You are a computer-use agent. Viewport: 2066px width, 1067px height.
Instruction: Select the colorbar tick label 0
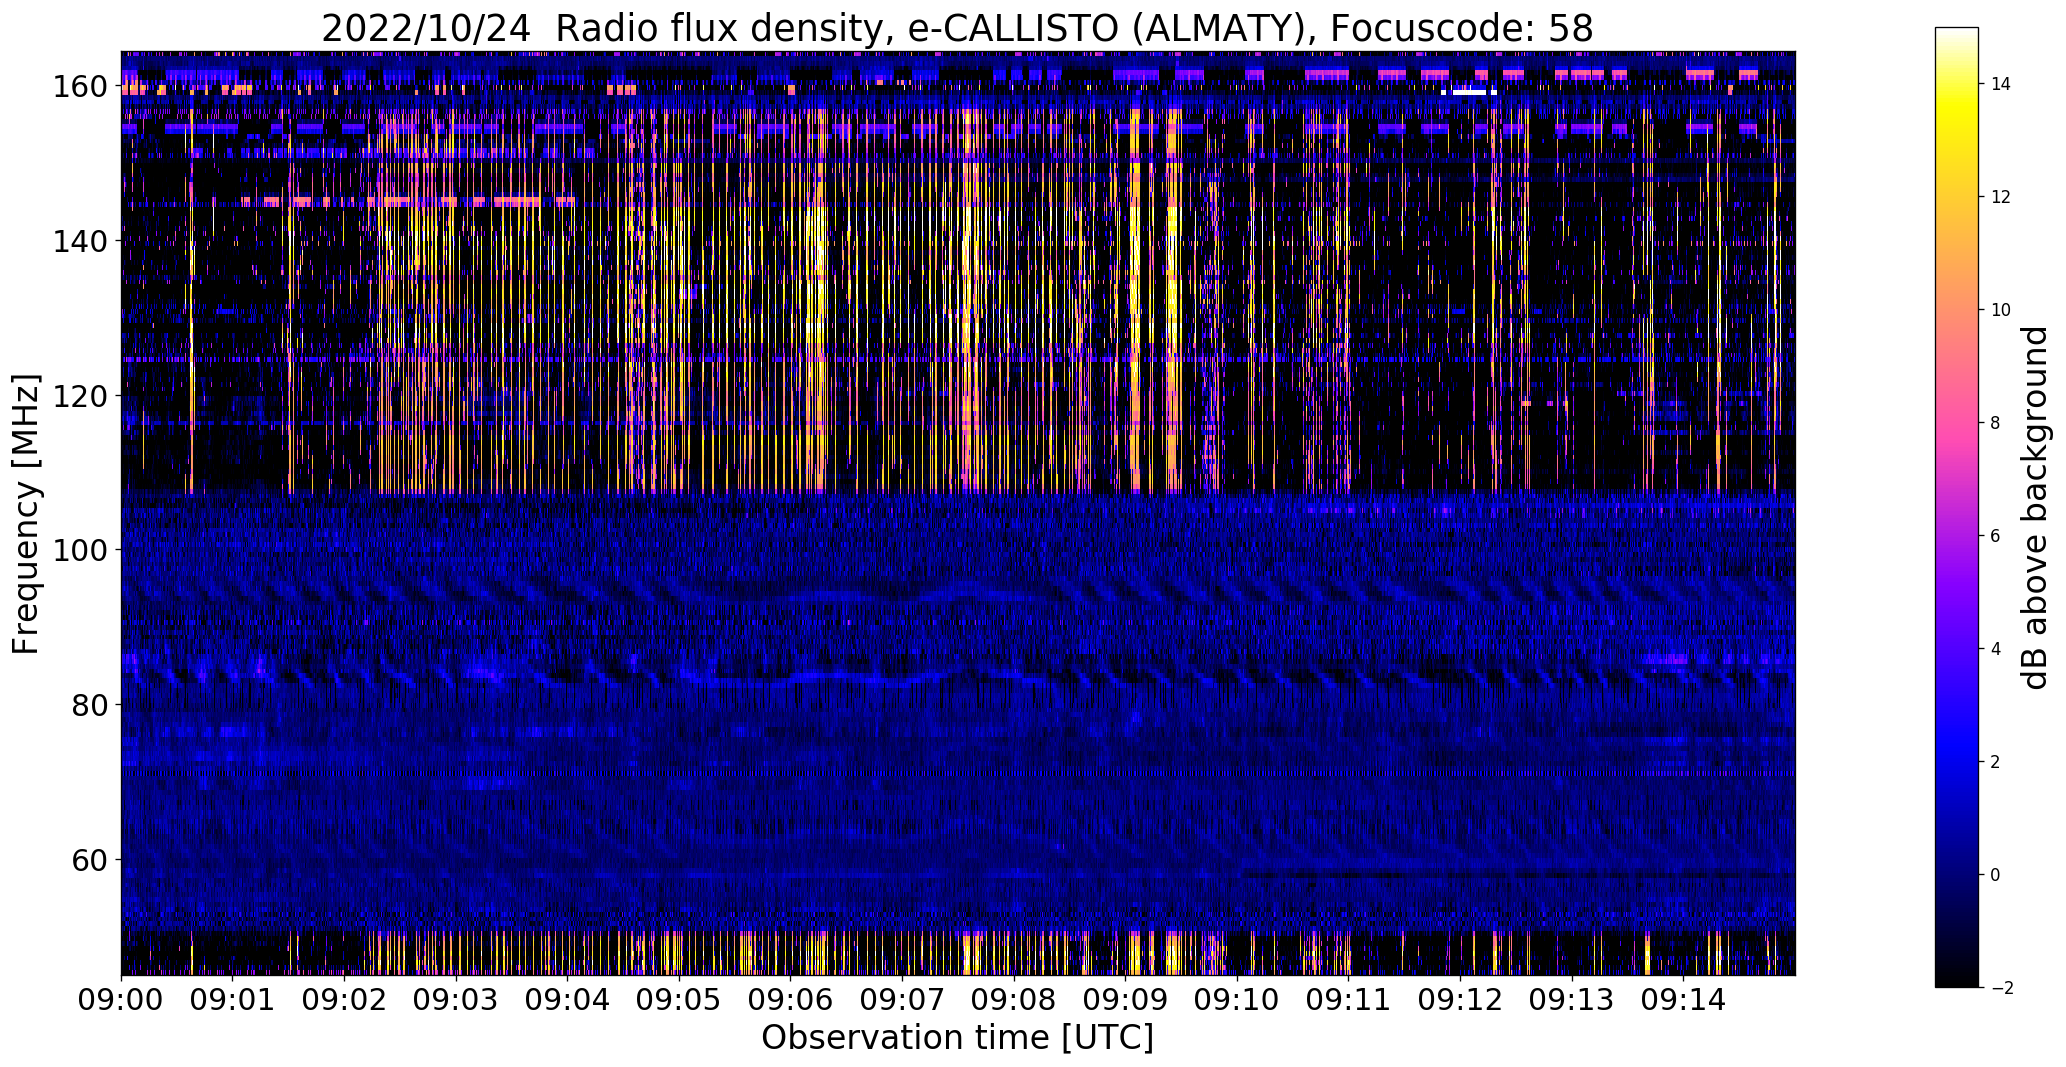pyautogui.click(x=1996, y=875)
